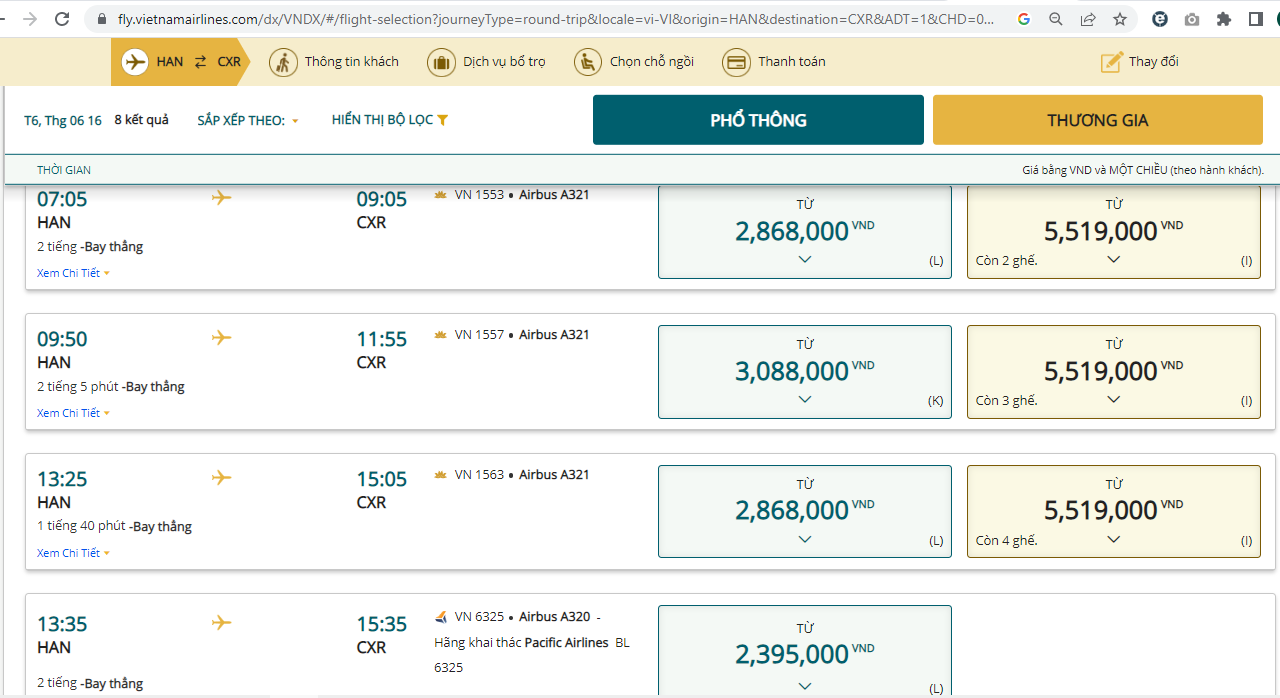The image size is (1280, 698).
Task: Open the browser extensions puzzle icon
Action: [1223, 19]
